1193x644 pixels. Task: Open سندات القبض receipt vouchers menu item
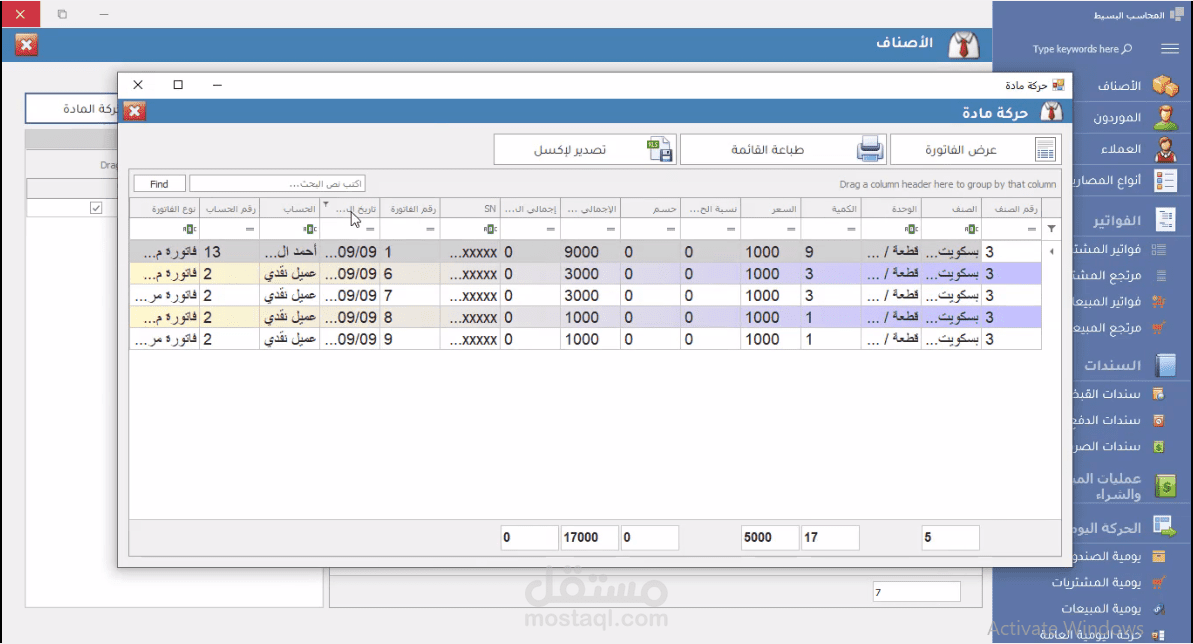pos(1108,394)
